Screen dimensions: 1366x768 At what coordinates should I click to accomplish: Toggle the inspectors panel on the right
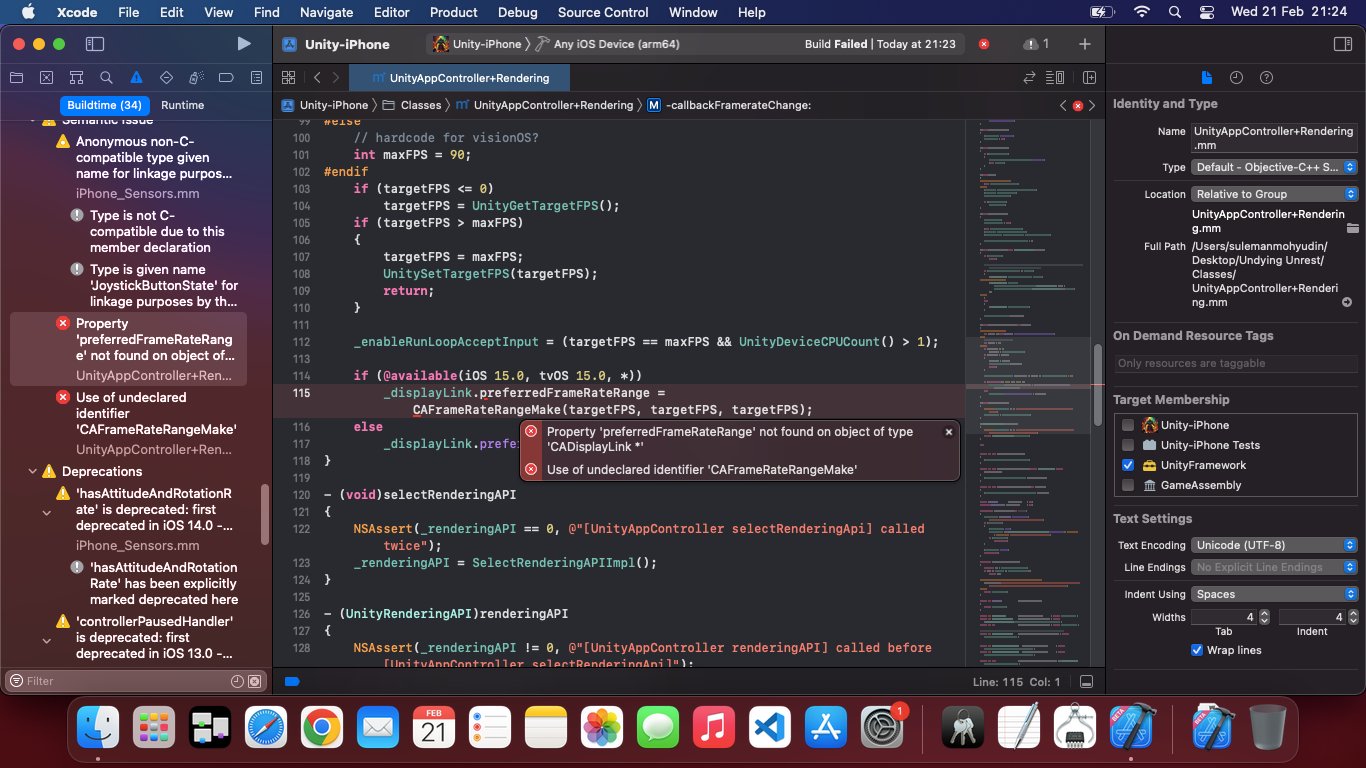coord(1343,44)
